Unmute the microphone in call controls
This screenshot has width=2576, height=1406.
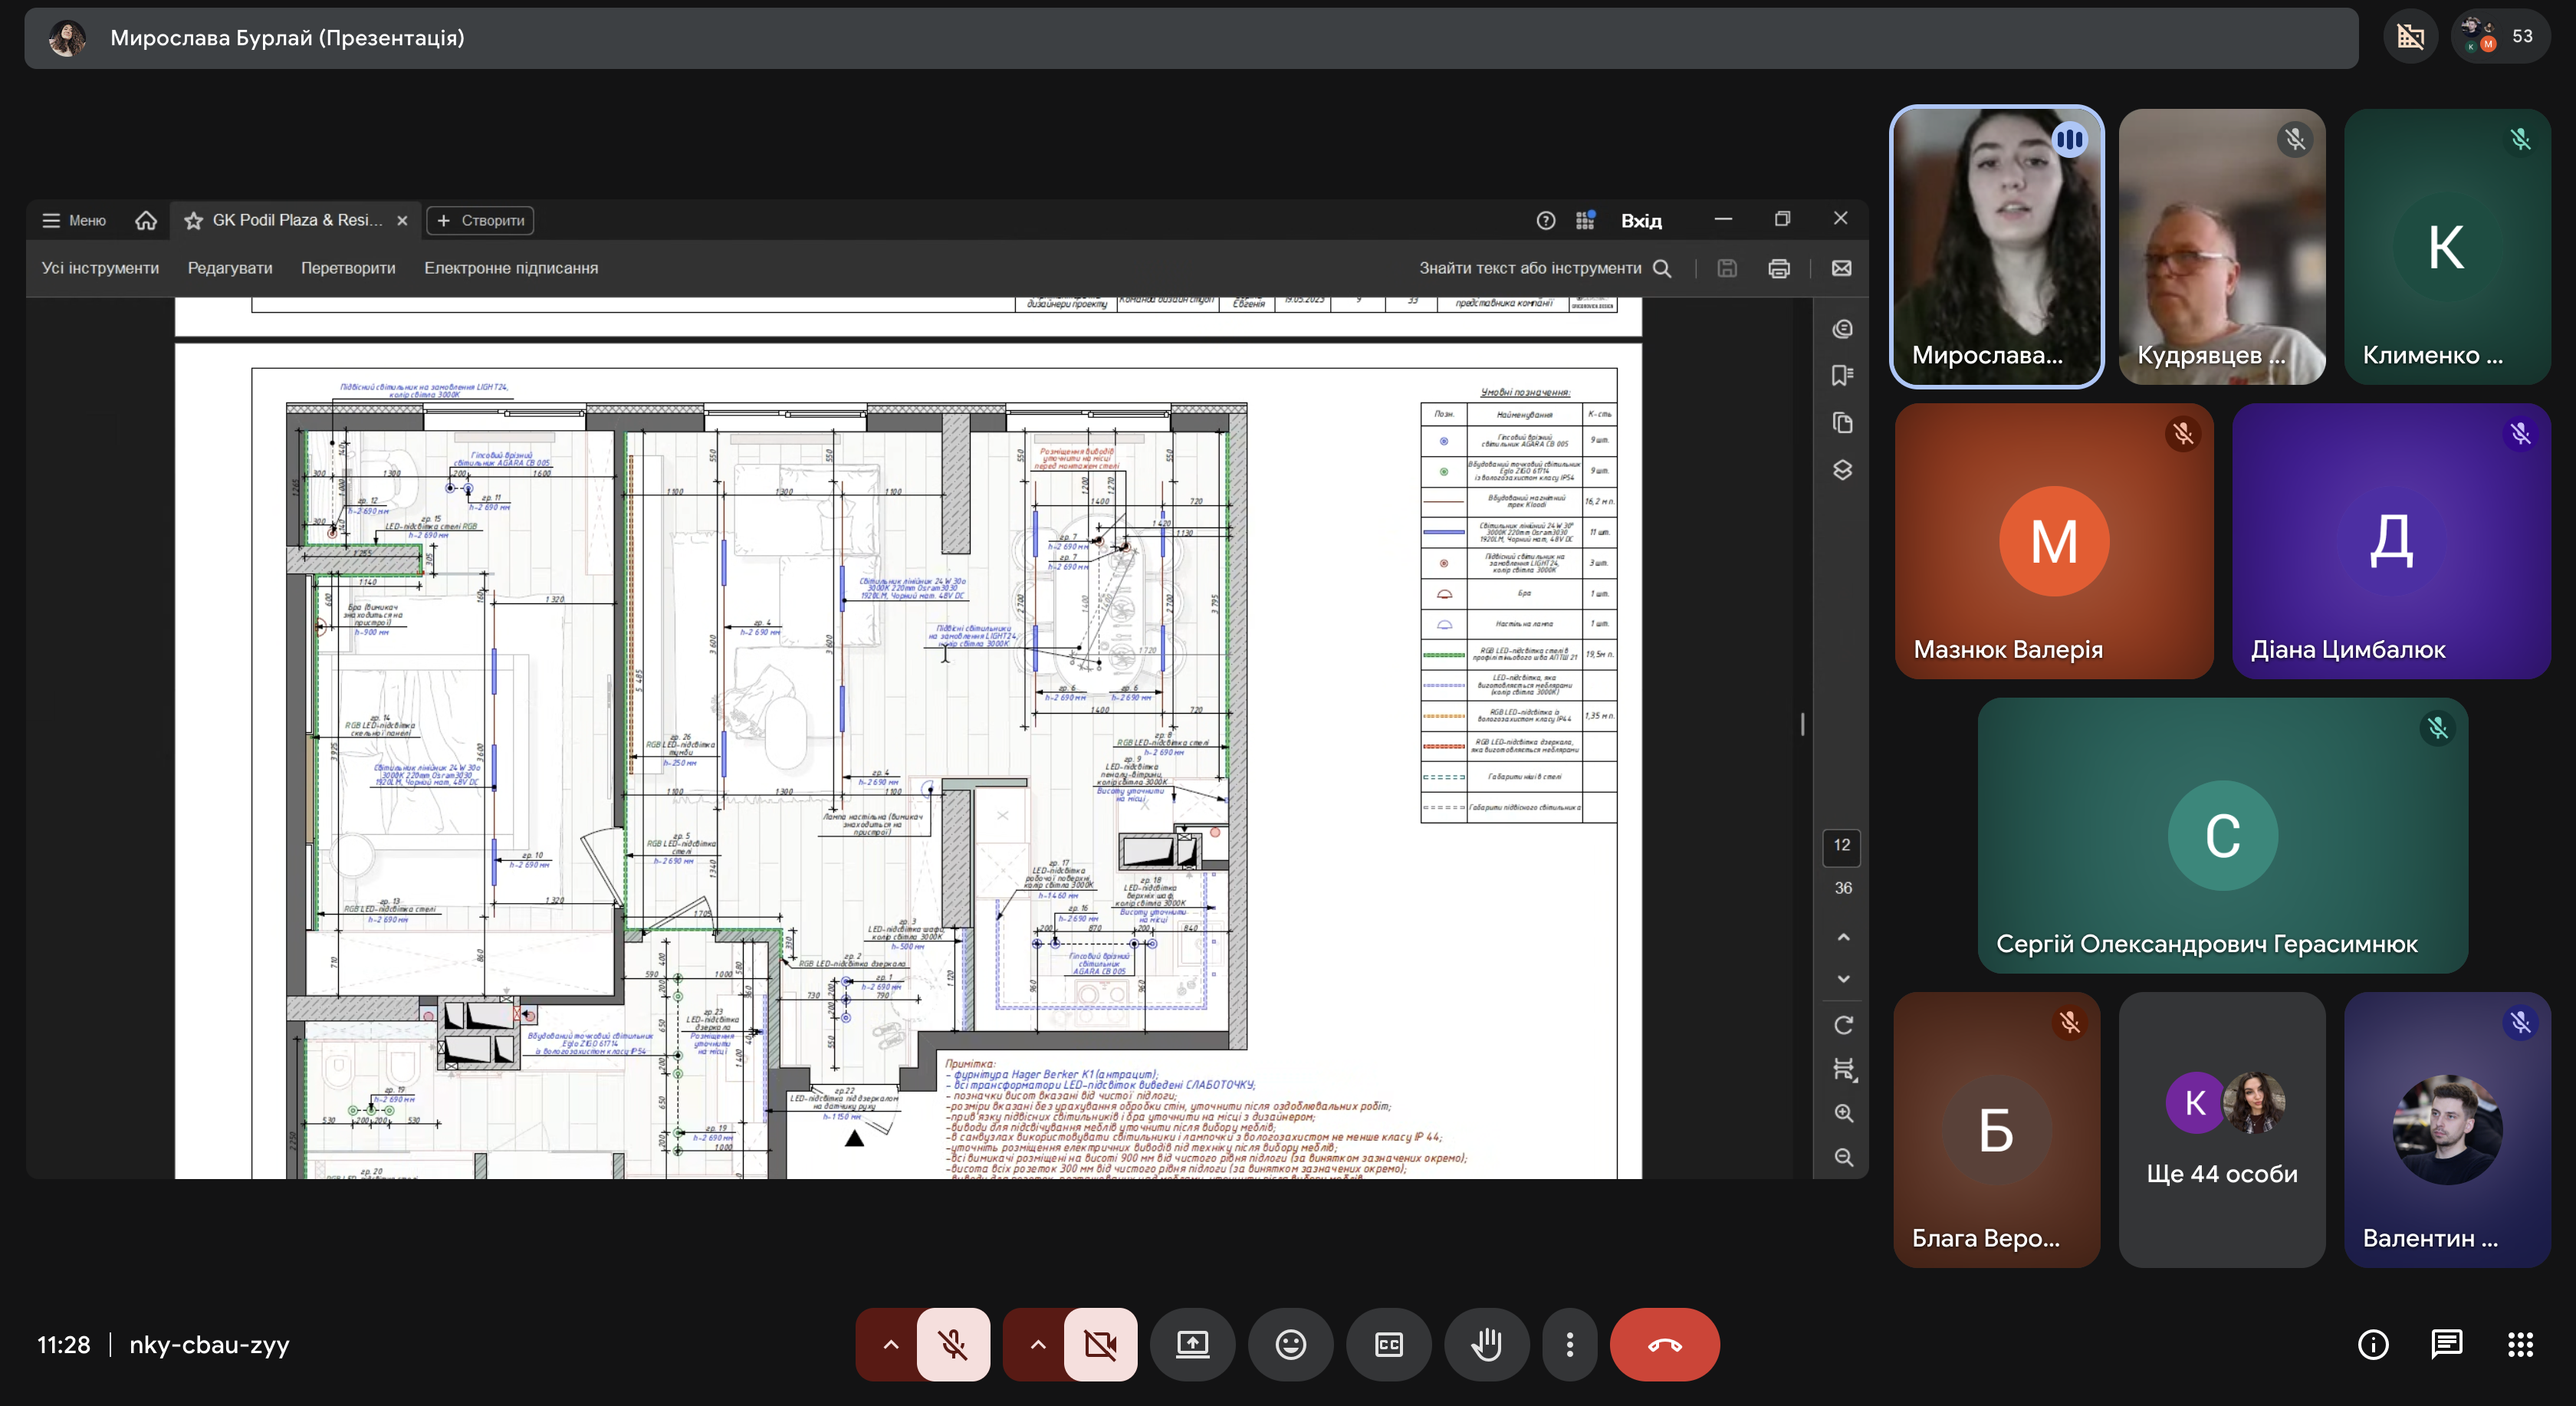(953, 1344)
